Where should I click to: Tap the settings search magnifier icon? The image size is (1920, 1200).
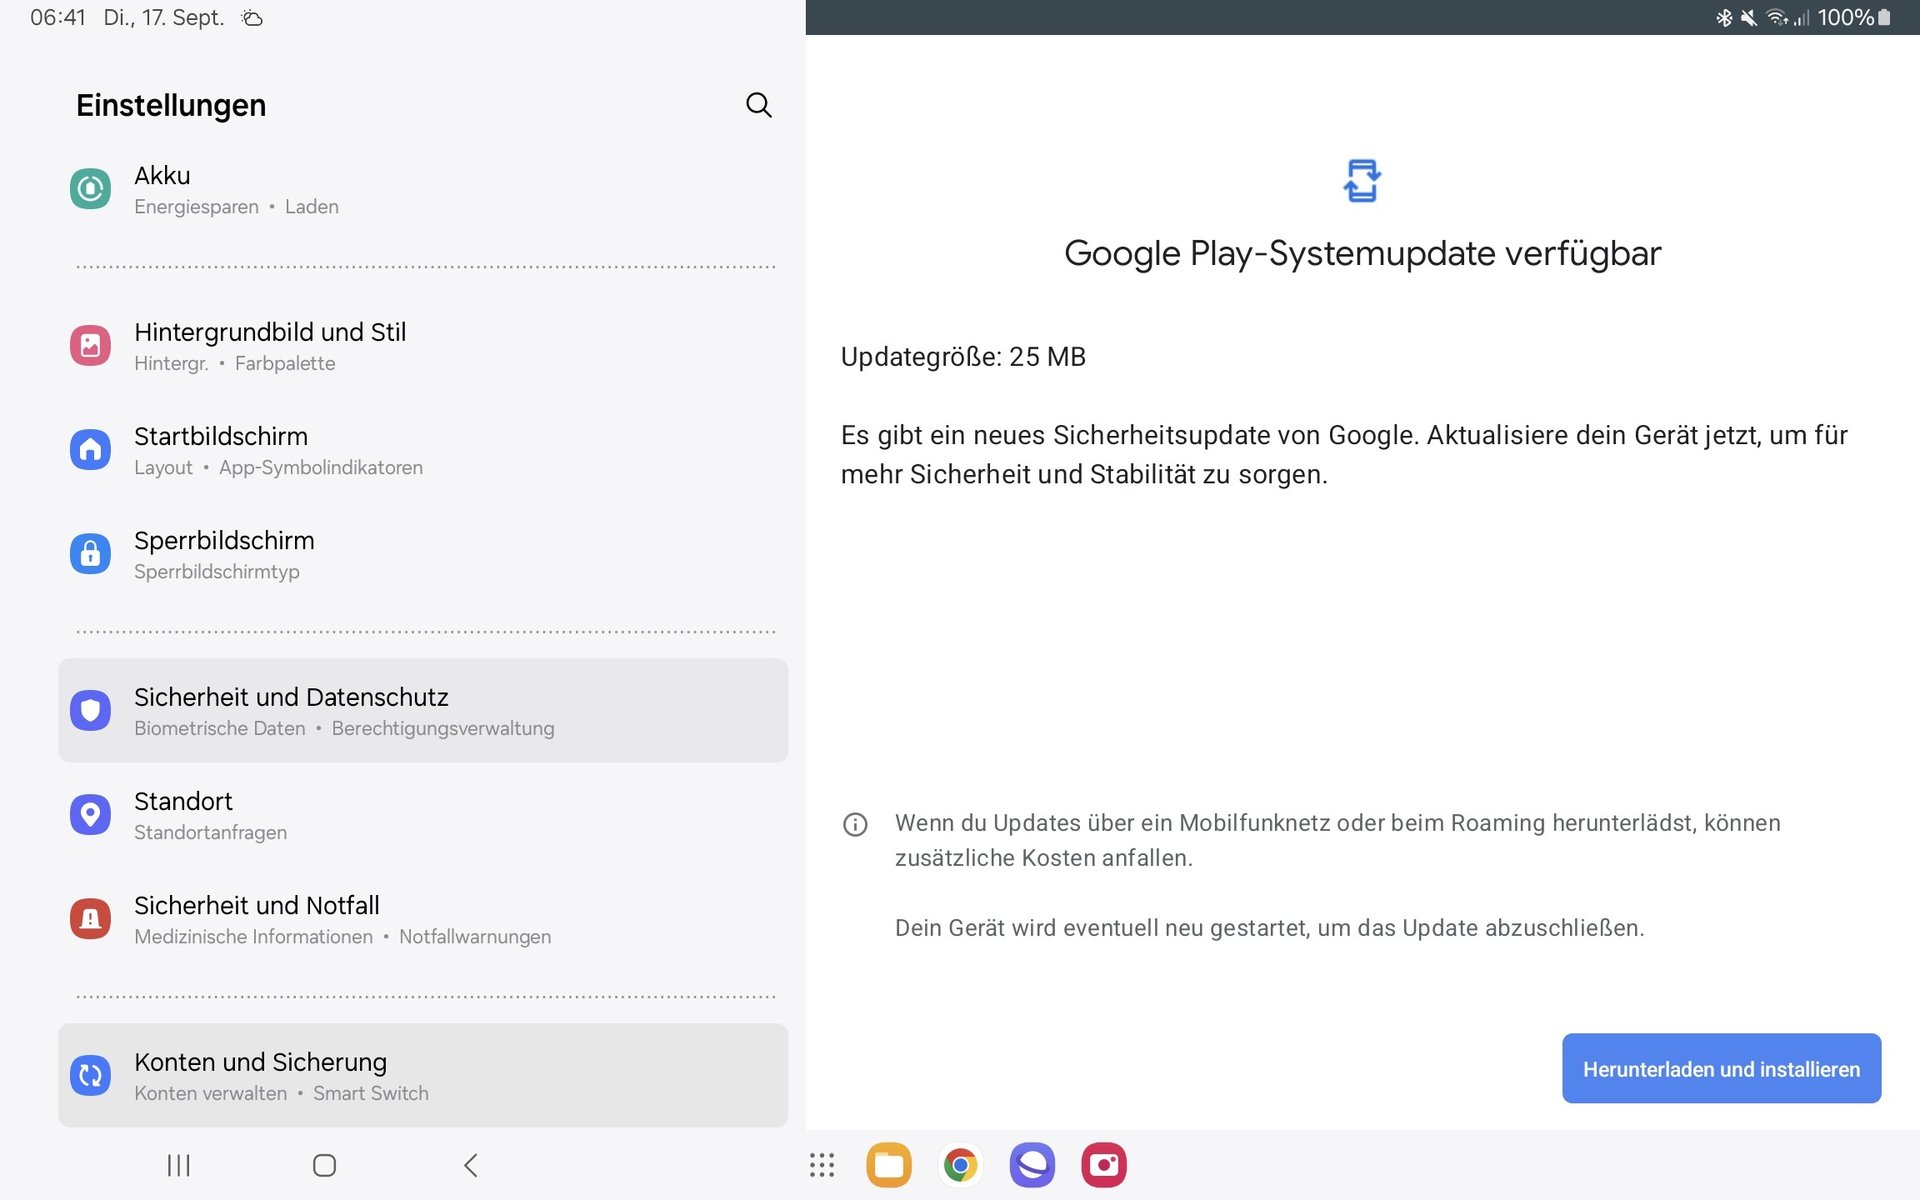click(758, 105)
